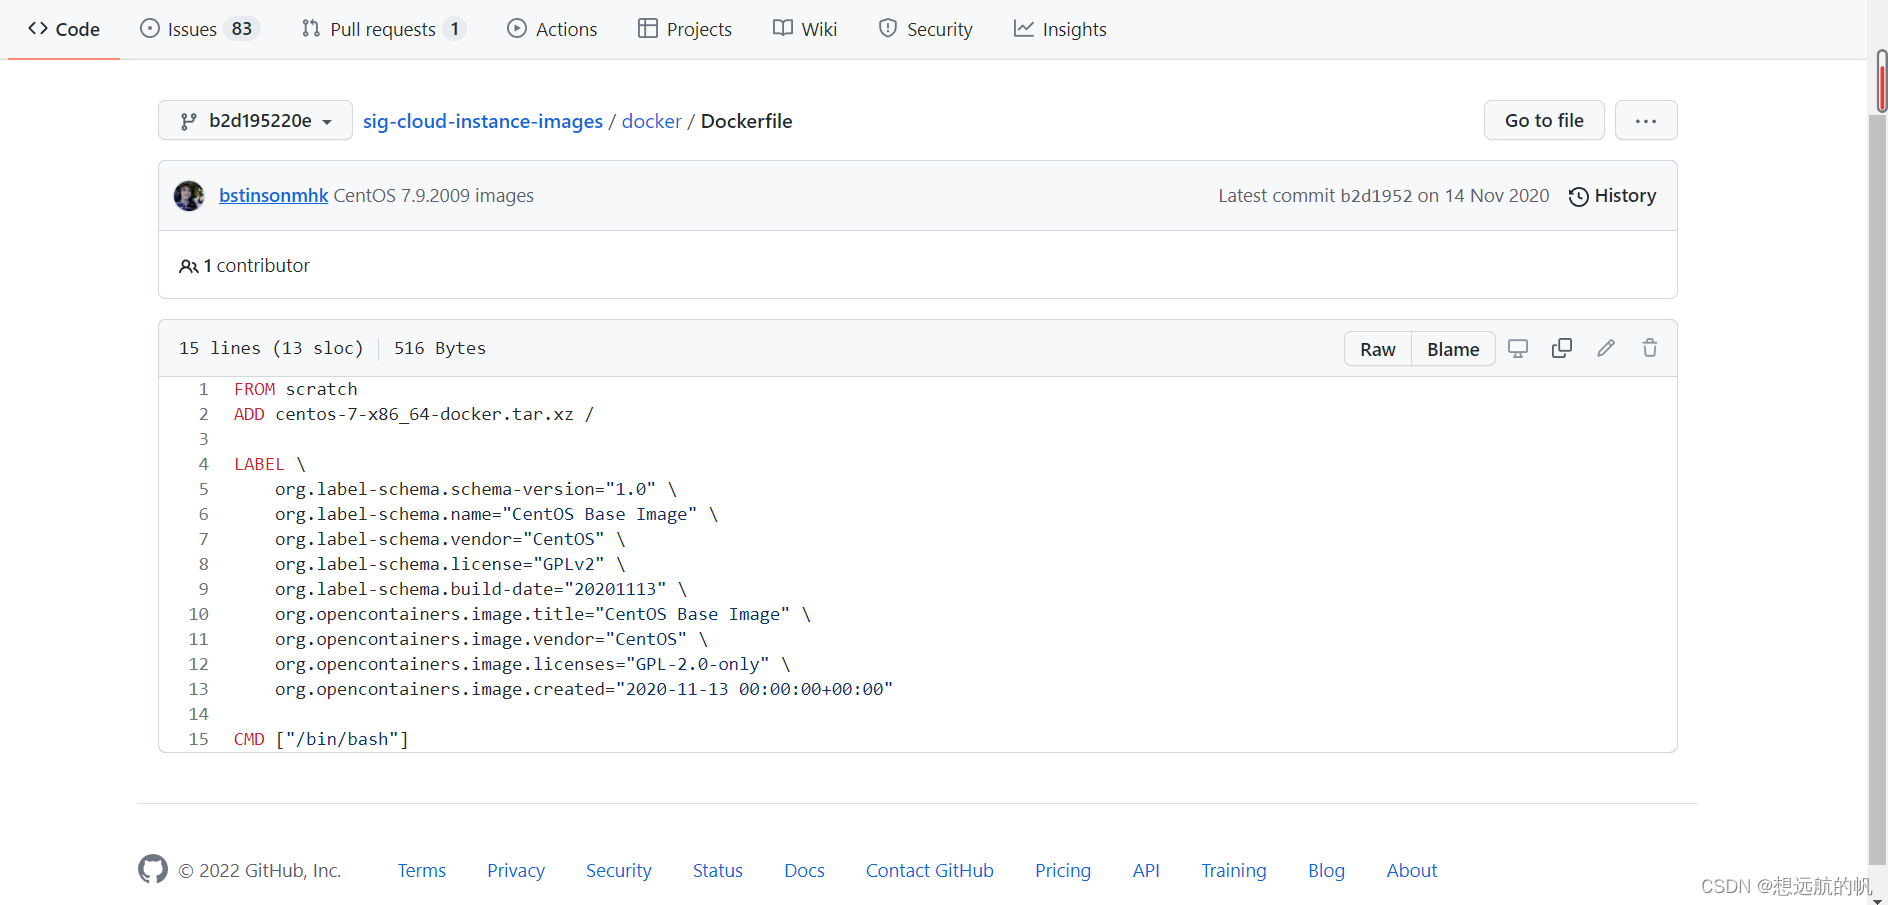This screenshot has width=1888, height=905.
Task: Open sig-cloud-instance-images repository breadcrumb
Action: pyautogui.click(x=483, y=121)
